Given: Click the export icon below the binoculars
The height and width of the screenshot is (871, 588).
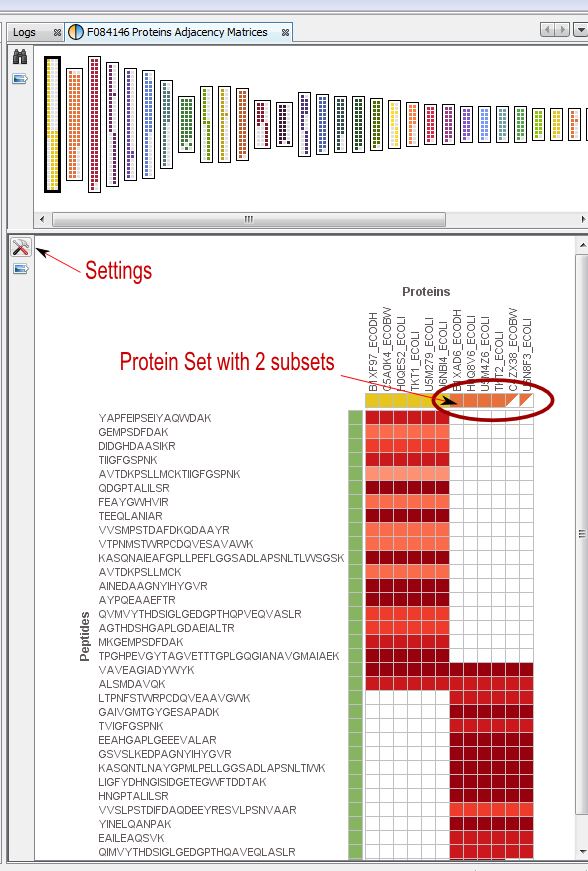Looking at the screenshot, I should (20, 79).
